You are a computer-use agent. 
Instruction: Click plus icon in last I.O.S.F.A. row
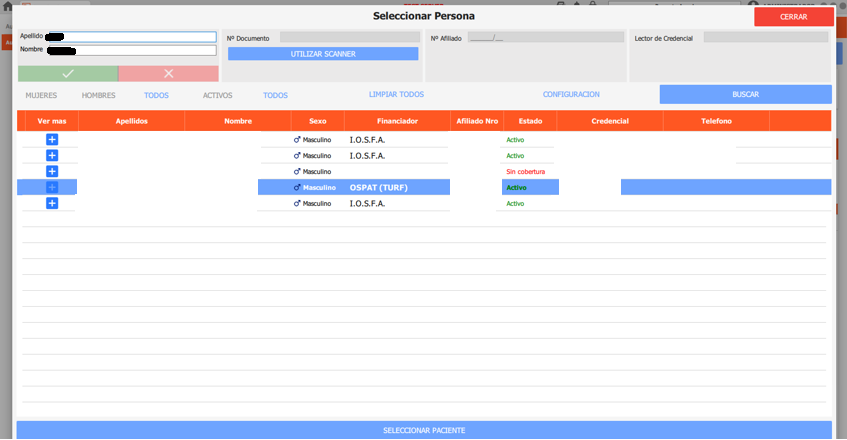[52, 204]
